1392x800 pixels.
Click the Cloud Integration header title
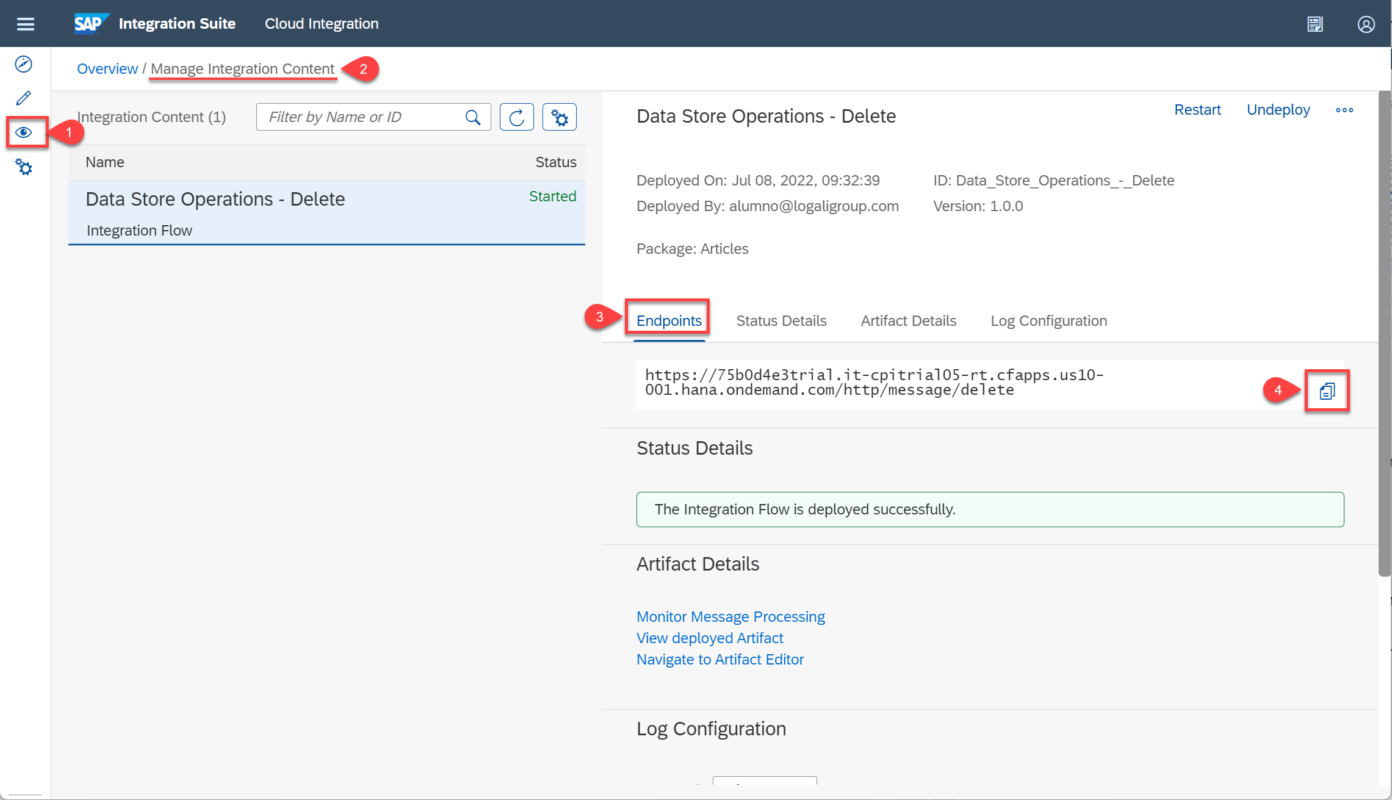click(322, 24)
